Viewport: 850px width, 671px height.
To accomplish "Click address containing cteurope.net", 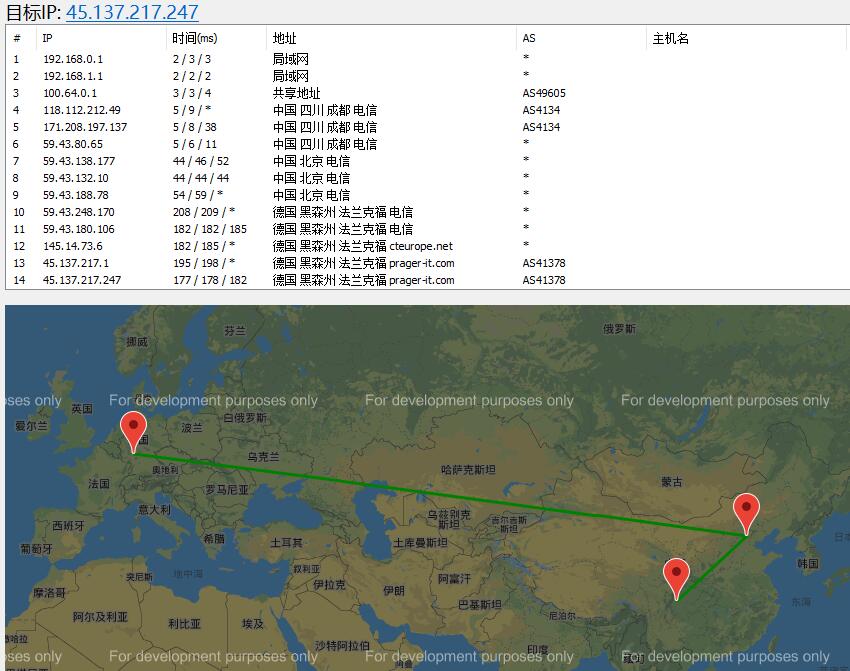I will [363, 246].
